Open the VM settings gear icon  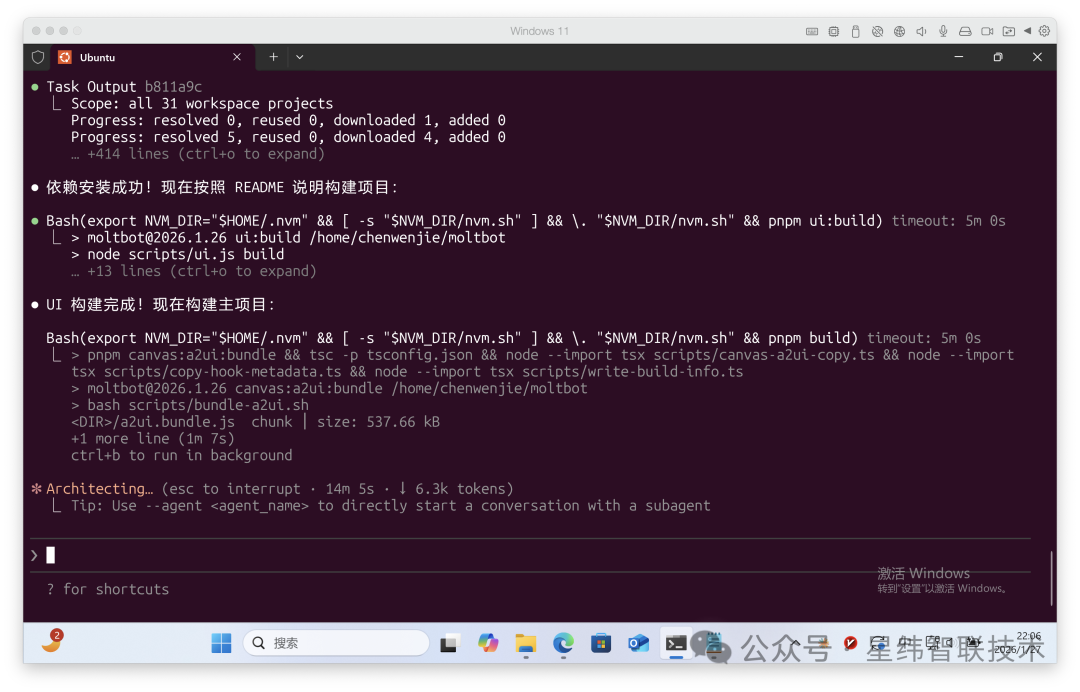click(x=1045, y=31)
